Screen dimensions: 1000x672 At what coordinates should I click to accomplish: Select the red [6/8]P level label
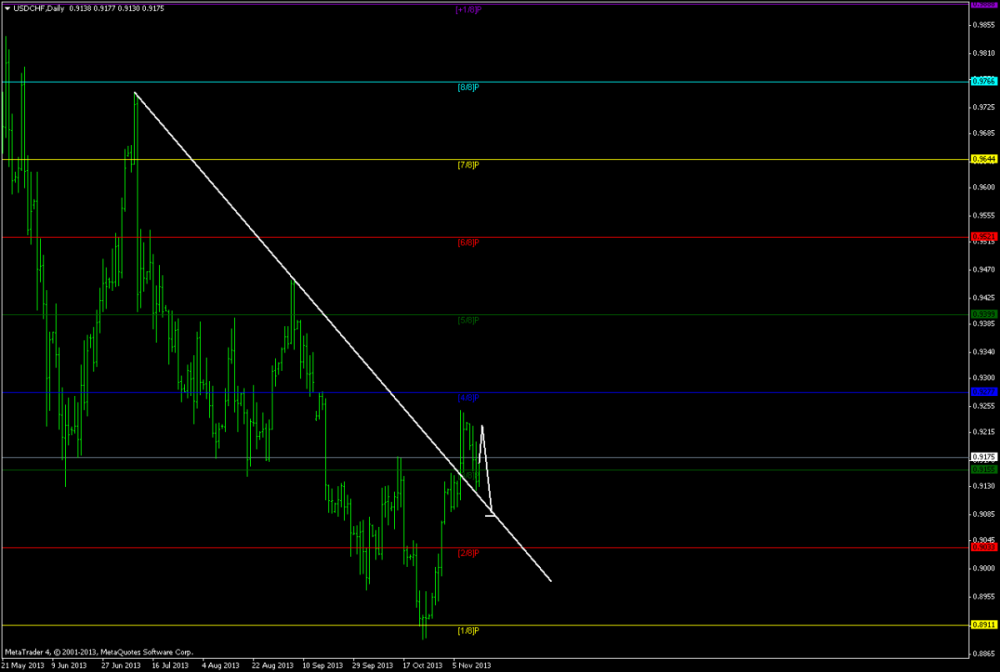click(469, 243)
